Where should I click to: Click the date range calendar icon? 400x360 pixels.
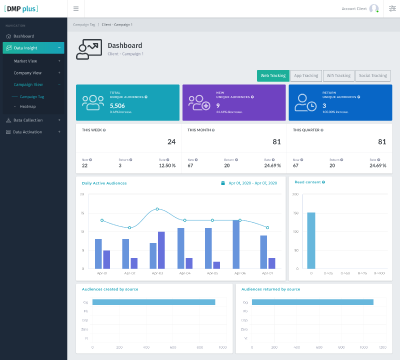click(223, 183)
